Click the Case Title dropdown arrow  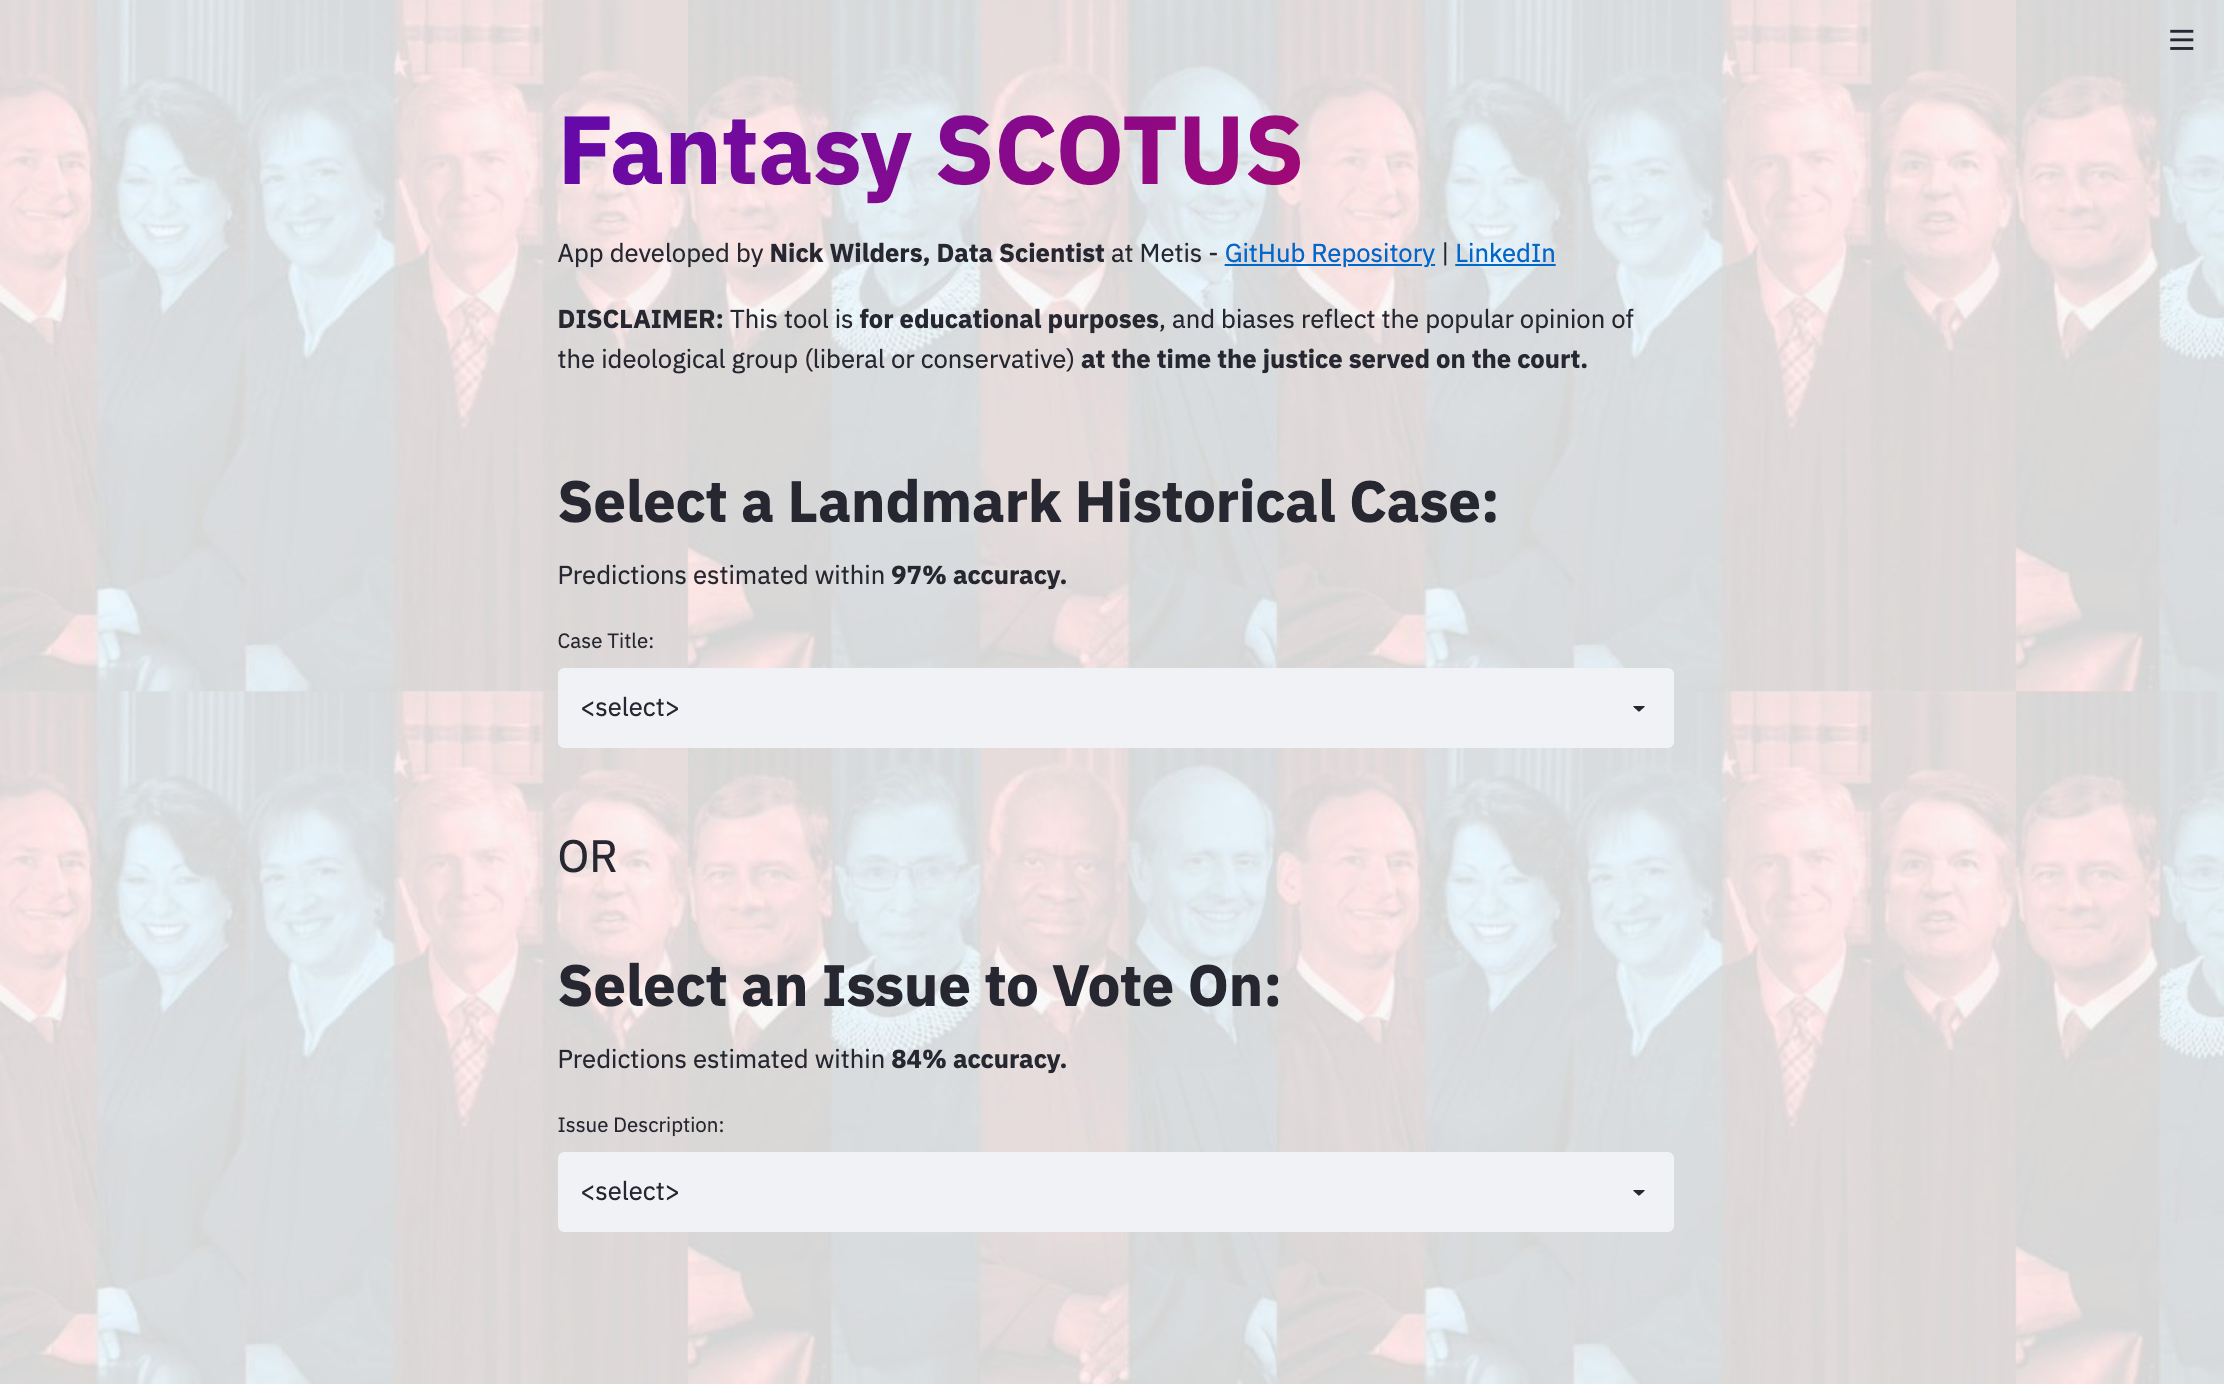1638,709
